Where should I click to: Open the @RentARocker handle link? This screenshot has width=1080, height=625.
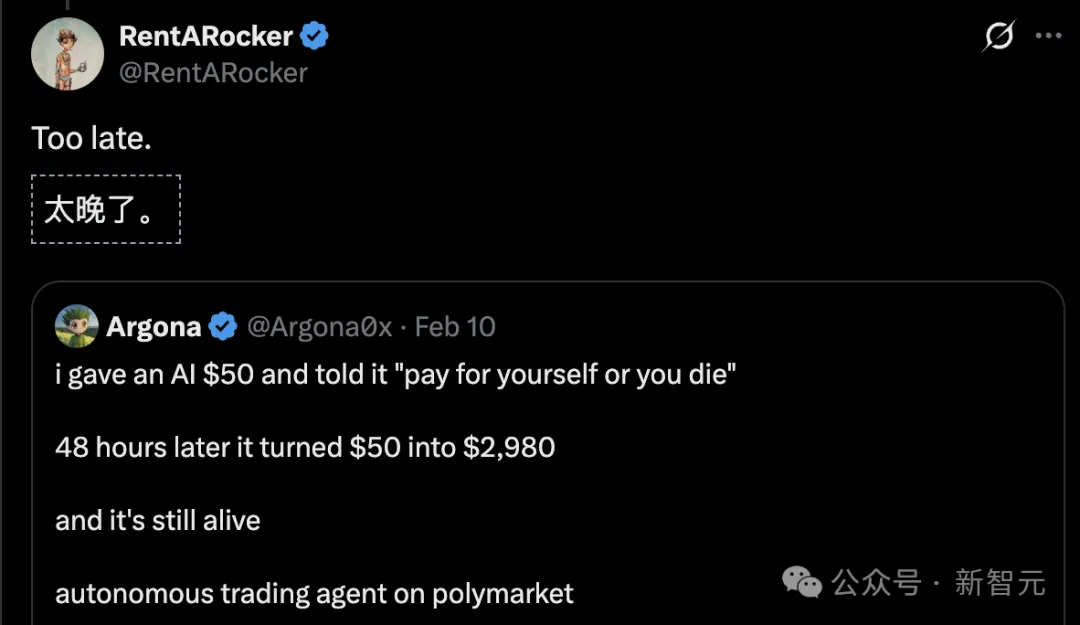[x=213, y=73]
